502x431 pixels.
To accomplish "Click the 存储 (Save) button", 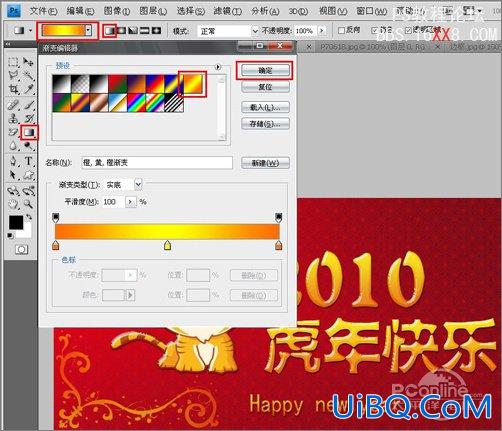I will point(265,124).
